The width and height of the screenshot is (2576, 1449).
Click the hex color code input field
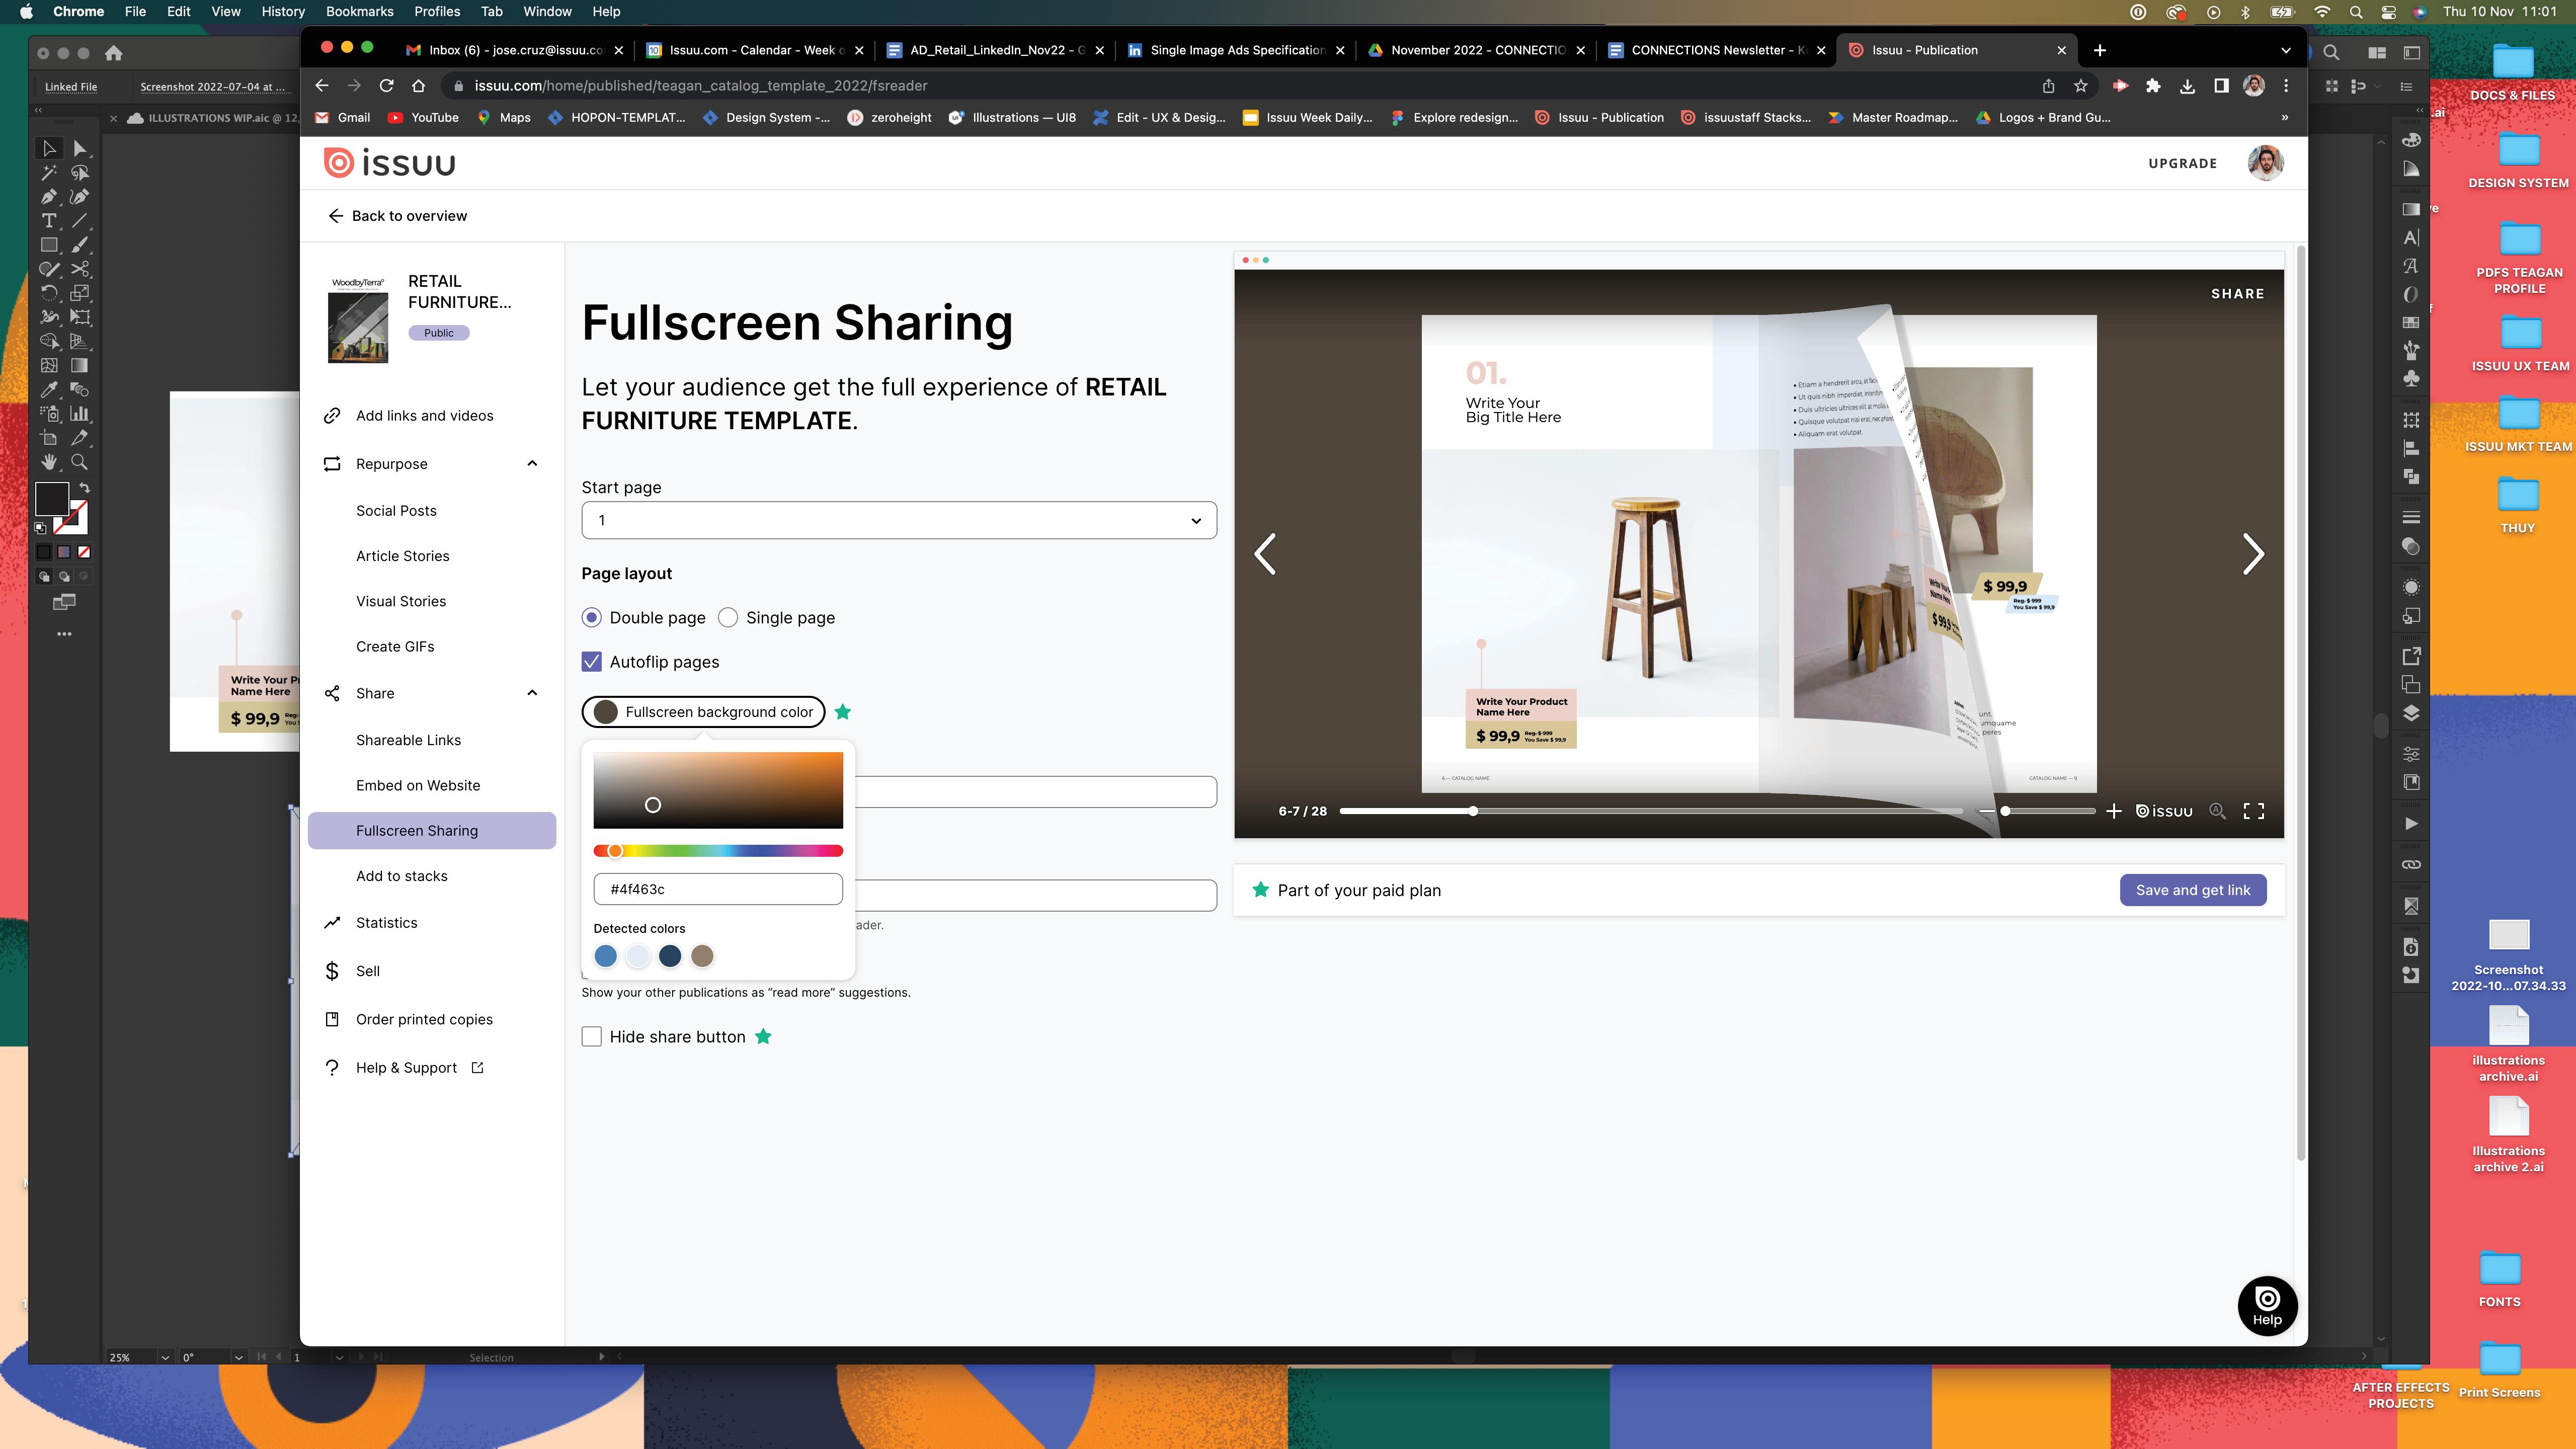[717, 889]
